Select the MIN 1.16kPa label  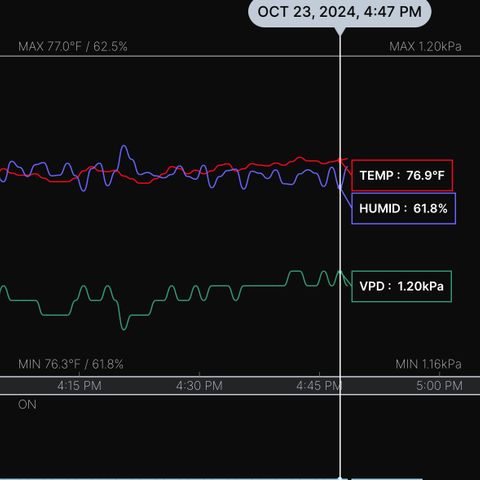(428, 364)
